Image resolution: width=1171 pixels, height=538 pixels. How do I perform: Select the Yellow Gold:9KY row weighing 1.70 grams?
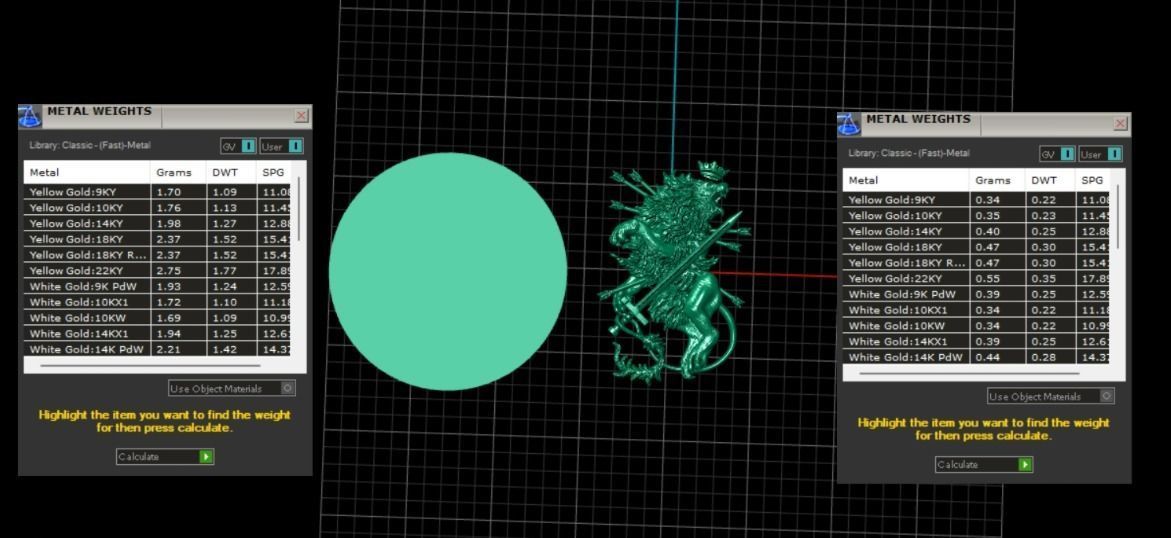[158, 192]
